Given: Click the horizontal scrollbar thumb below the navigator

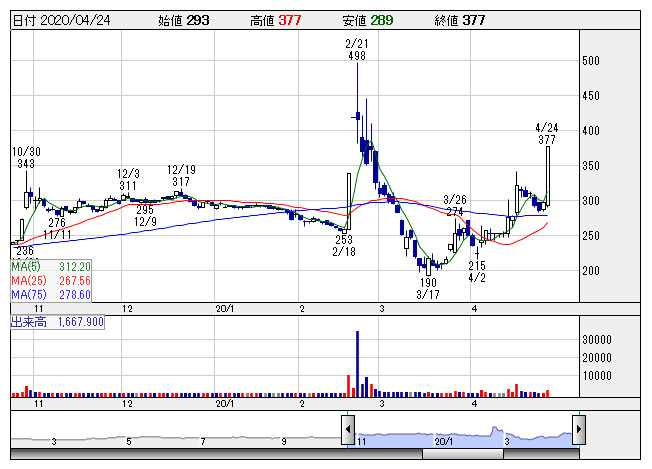Looking at the screenshot, I should click(x=463, y=454).
